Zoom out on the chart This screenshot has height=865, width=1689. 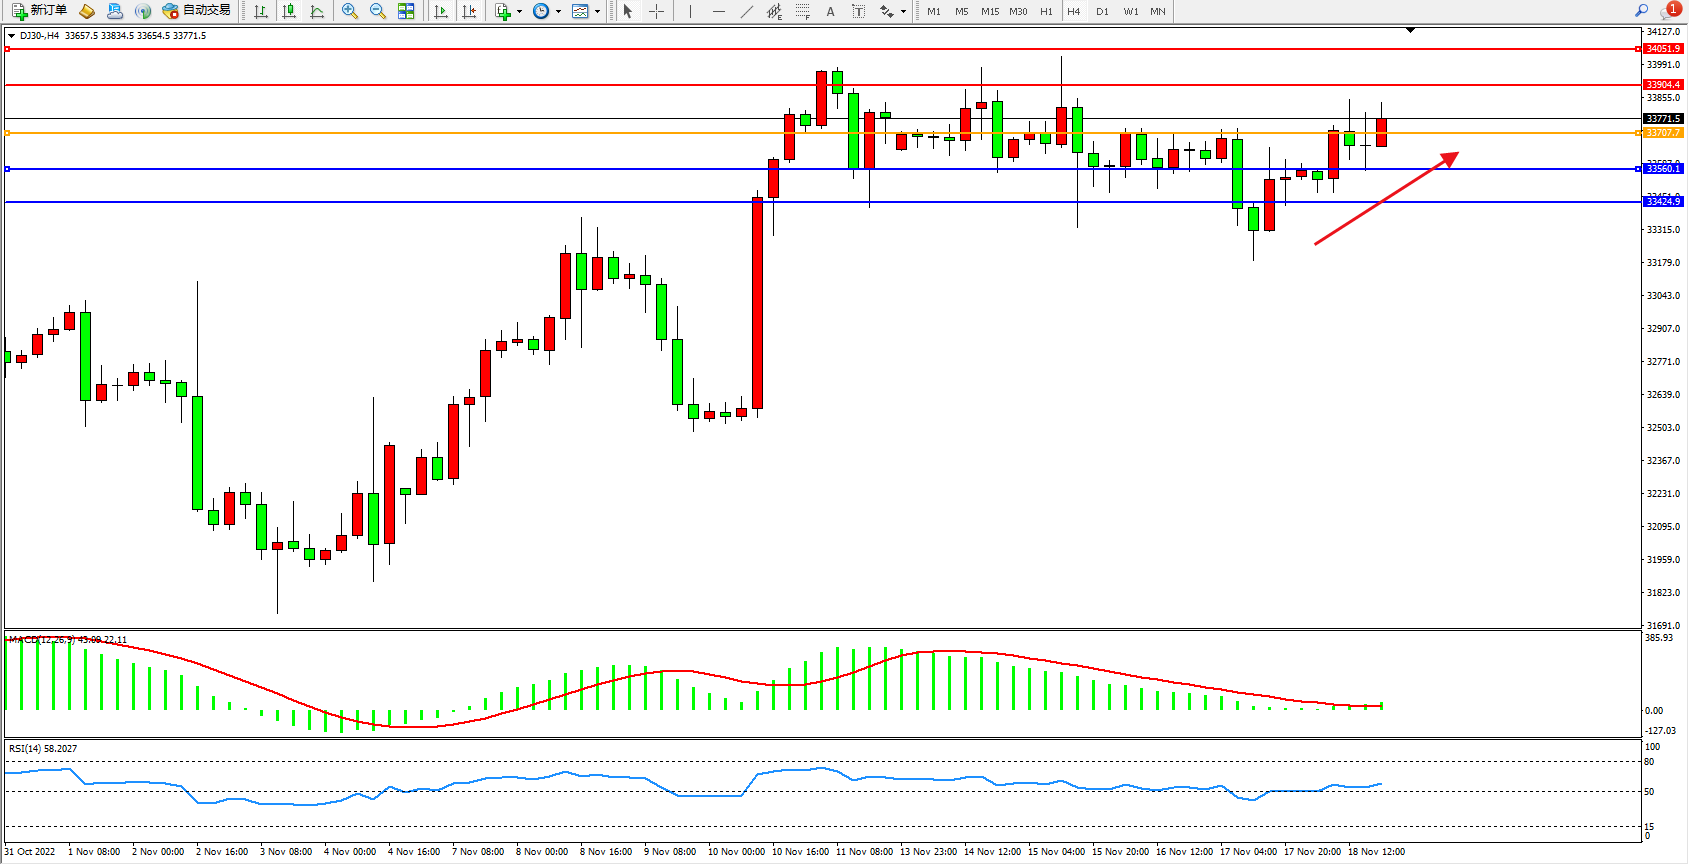tap(378, 11)
